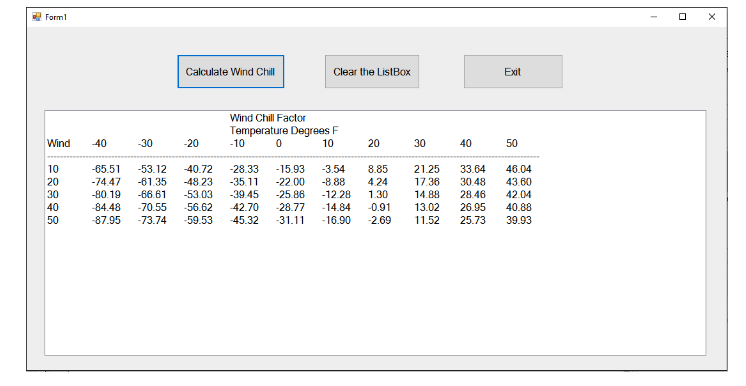
Task: Click the value 46.04
Action: 519,169
